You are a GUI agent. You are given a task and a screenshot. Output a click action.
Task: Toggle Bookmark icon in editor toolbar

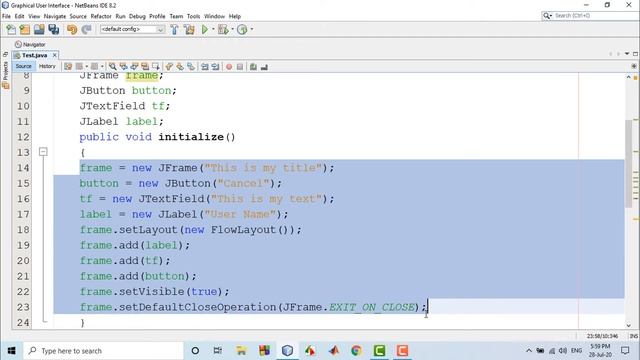pyautogui.click(x=191, y=67)
